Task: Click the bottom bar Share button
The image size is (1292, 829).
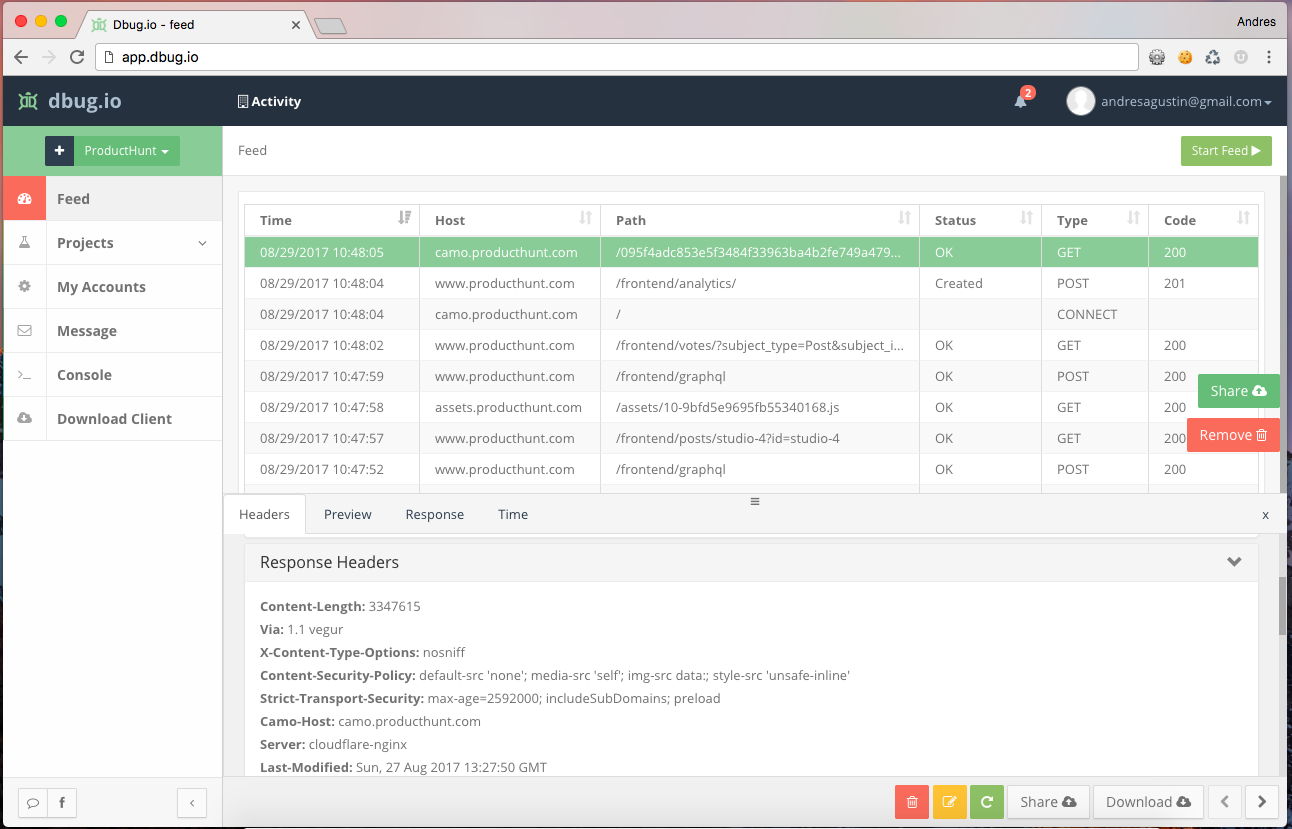Action: click(1048, 802)
